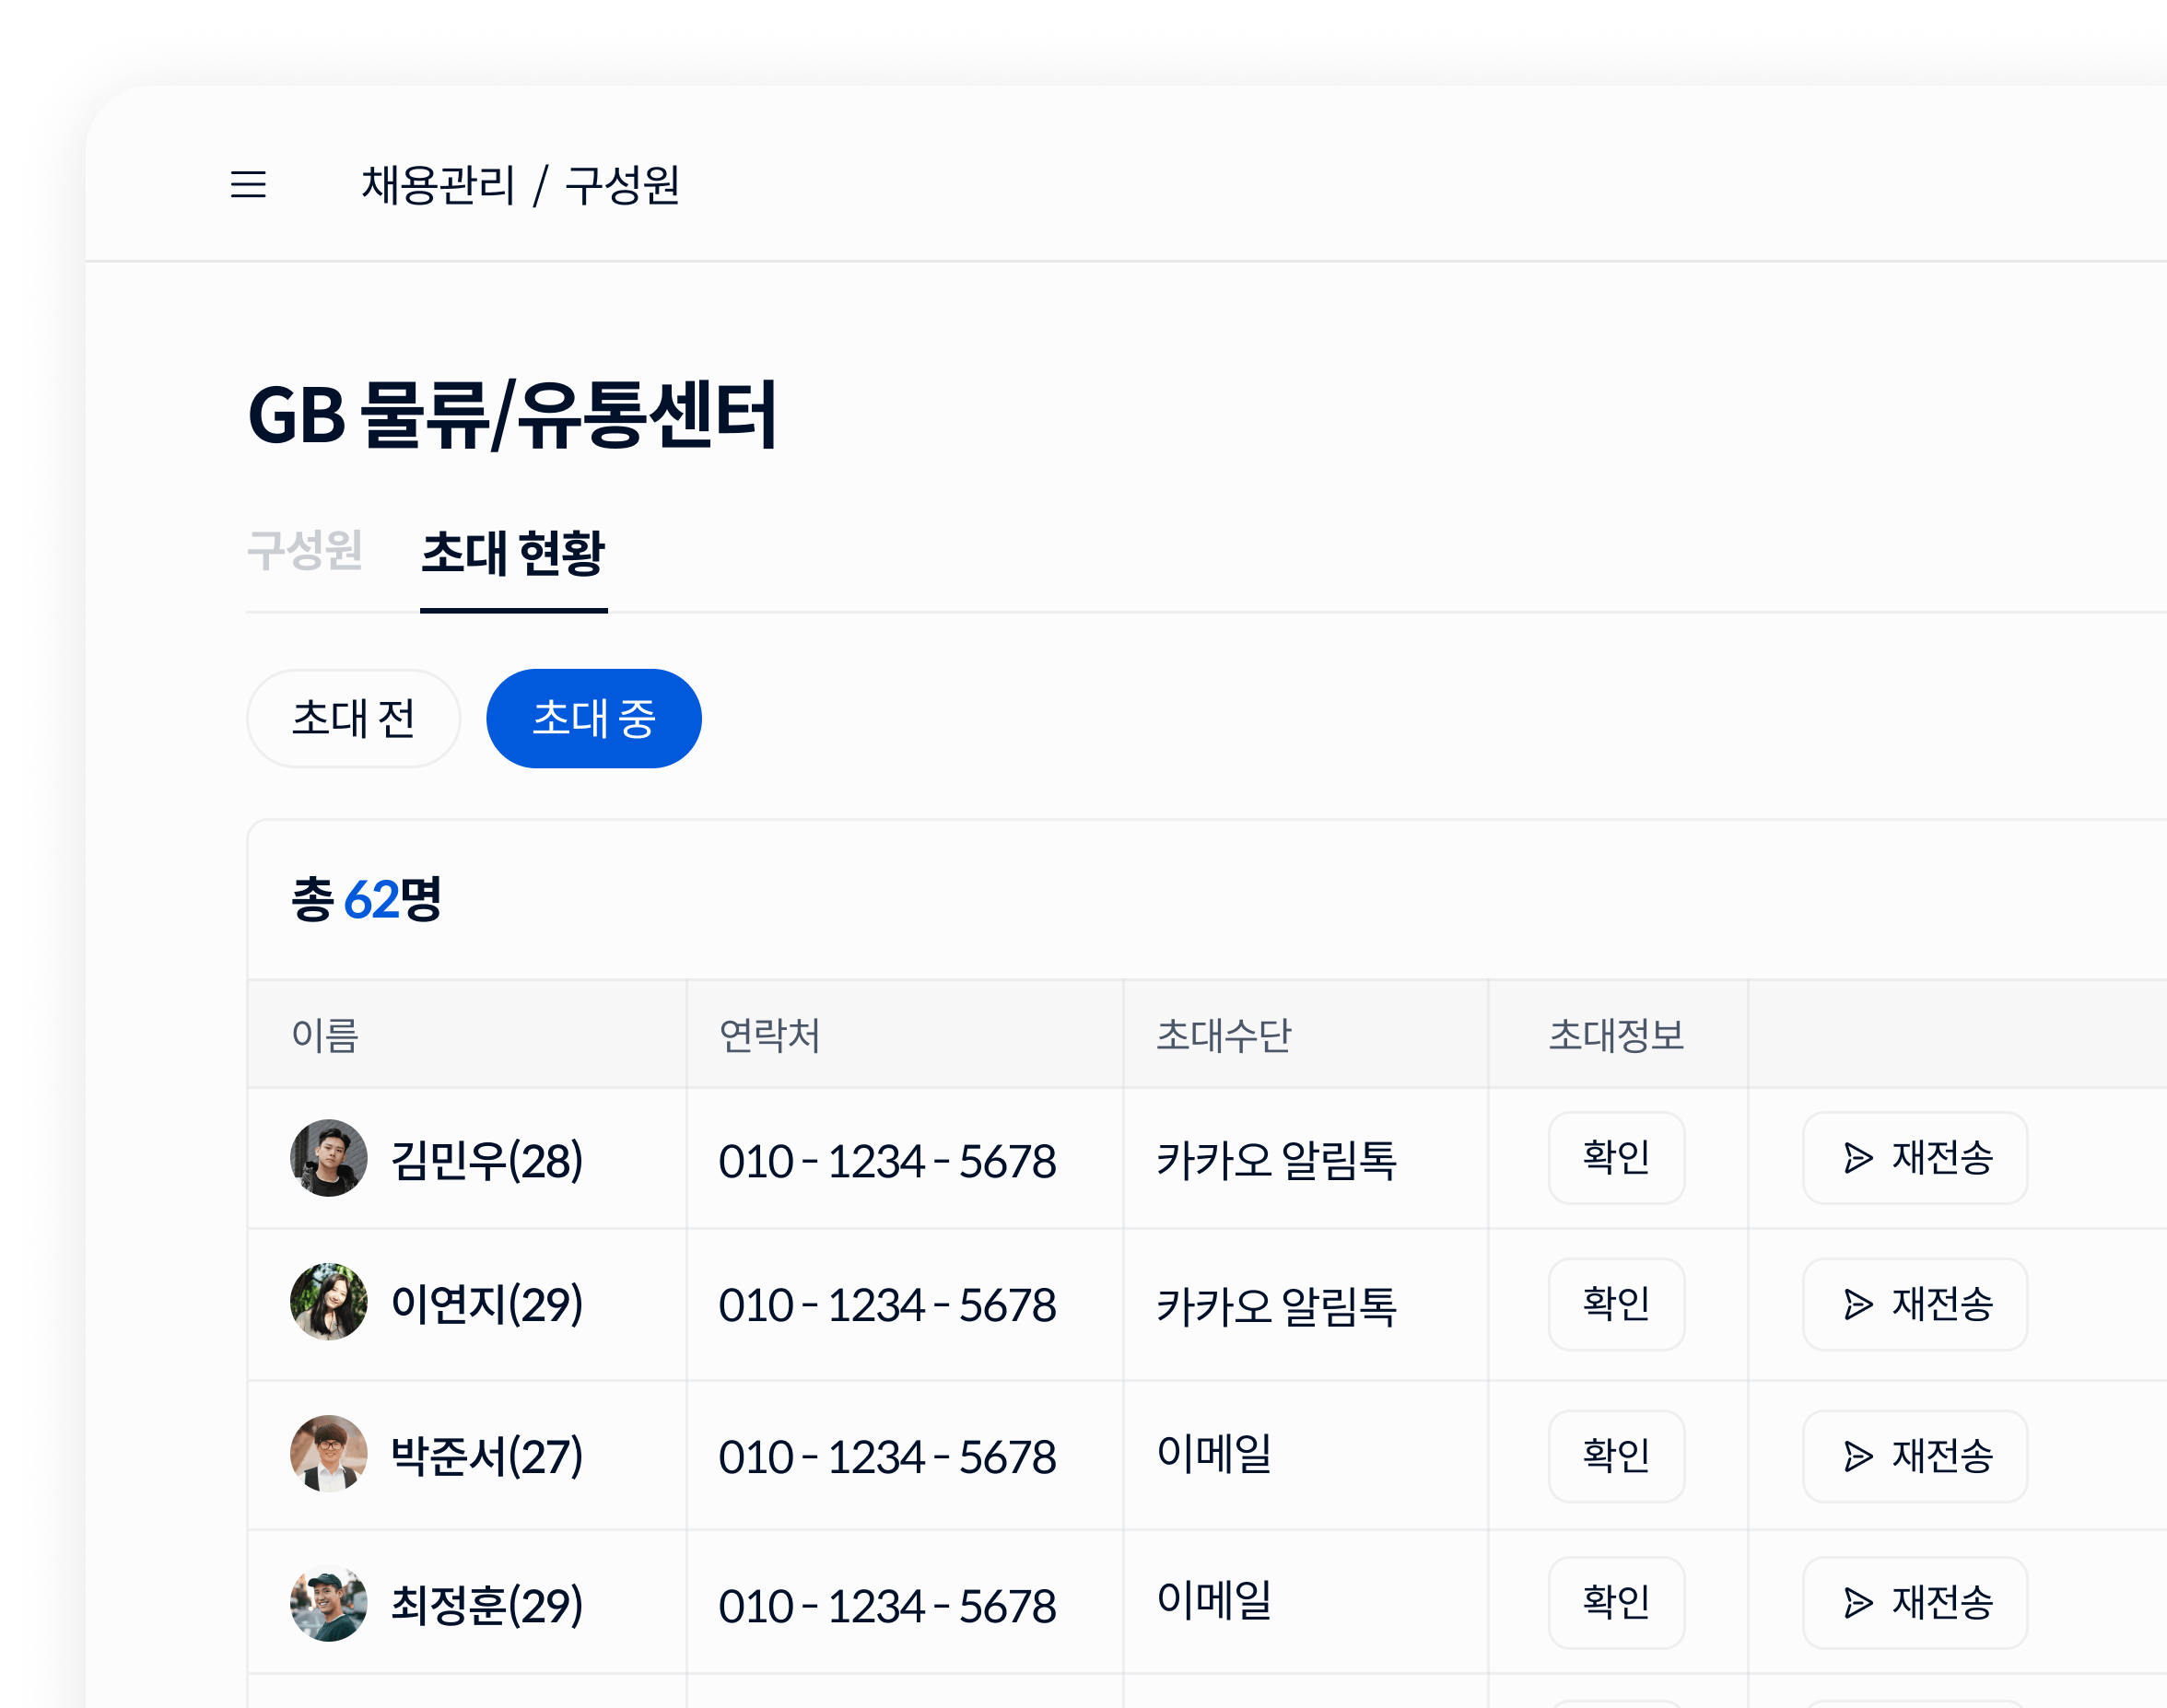Click the send icon in 최정훈's 재전송 button

1858,1603
